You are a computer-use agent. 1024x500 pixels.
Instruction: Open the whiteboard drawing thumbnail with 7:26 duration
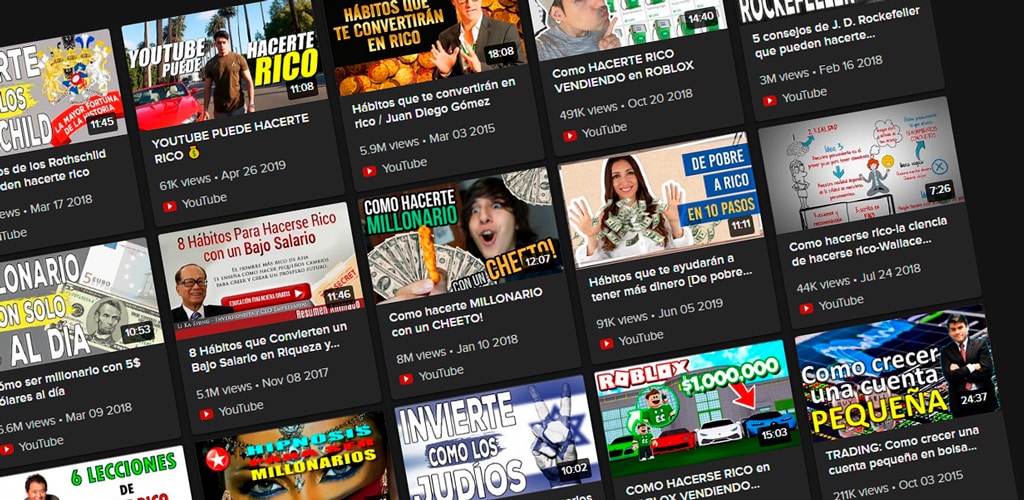click(861, 164)
